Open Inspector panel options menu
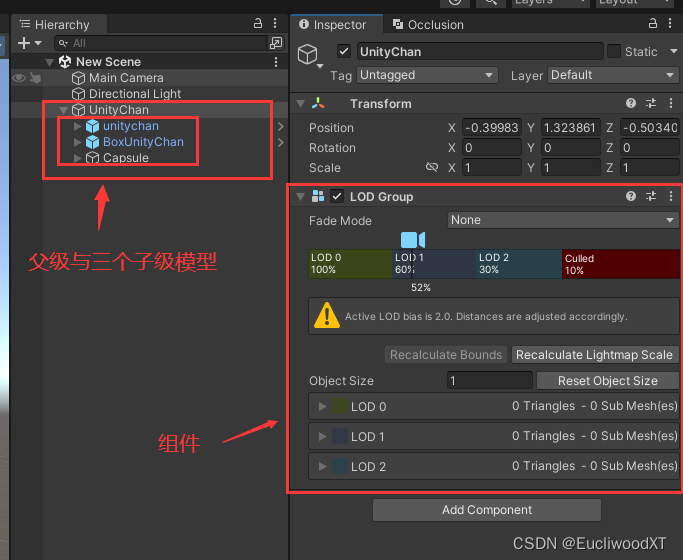 [x=670, y=23]
